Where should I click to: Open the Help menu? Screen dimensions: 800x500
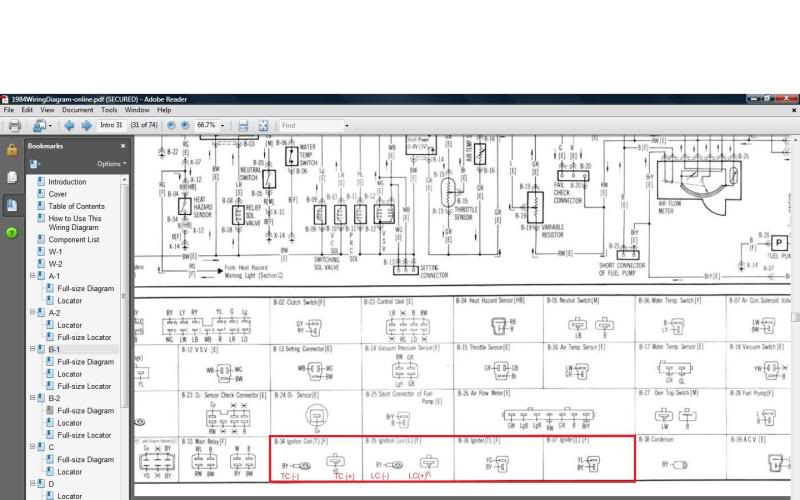click(x=164, y=110)
